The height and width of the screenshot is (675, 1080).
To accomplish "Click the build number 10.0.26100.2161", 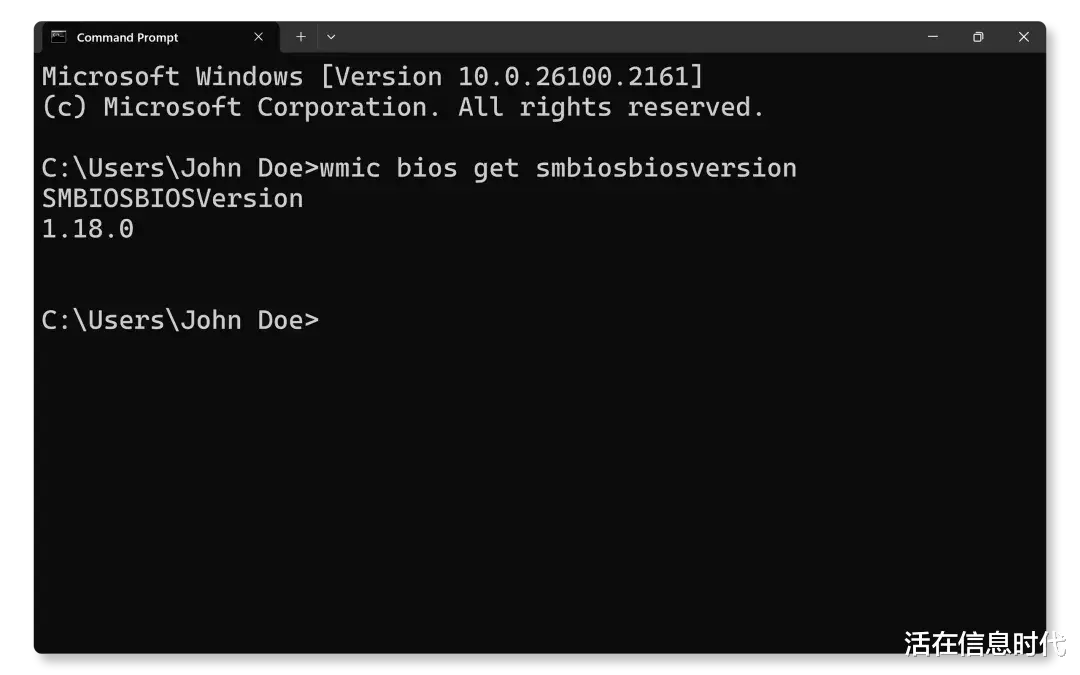I will click(x=580, y=77).
